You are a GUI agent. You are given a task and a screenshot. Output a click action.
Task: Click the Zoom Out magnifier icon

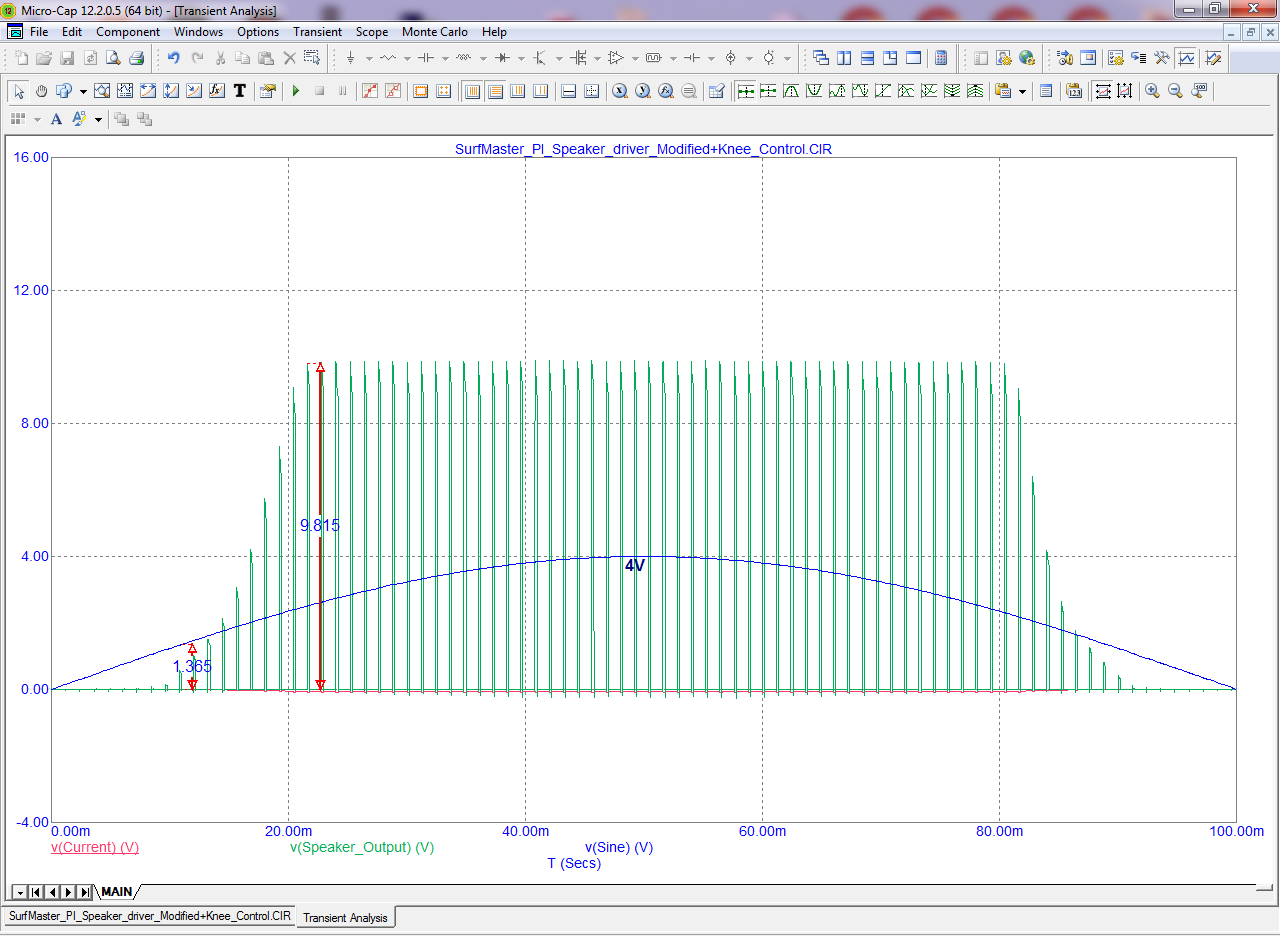click(1175, 91)
